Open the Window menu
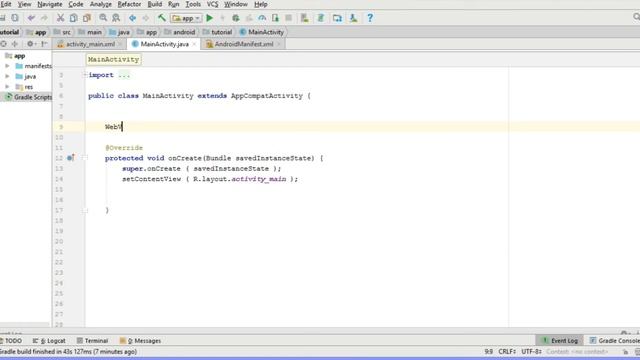This screenshot has height=360, width=640. 236,4
